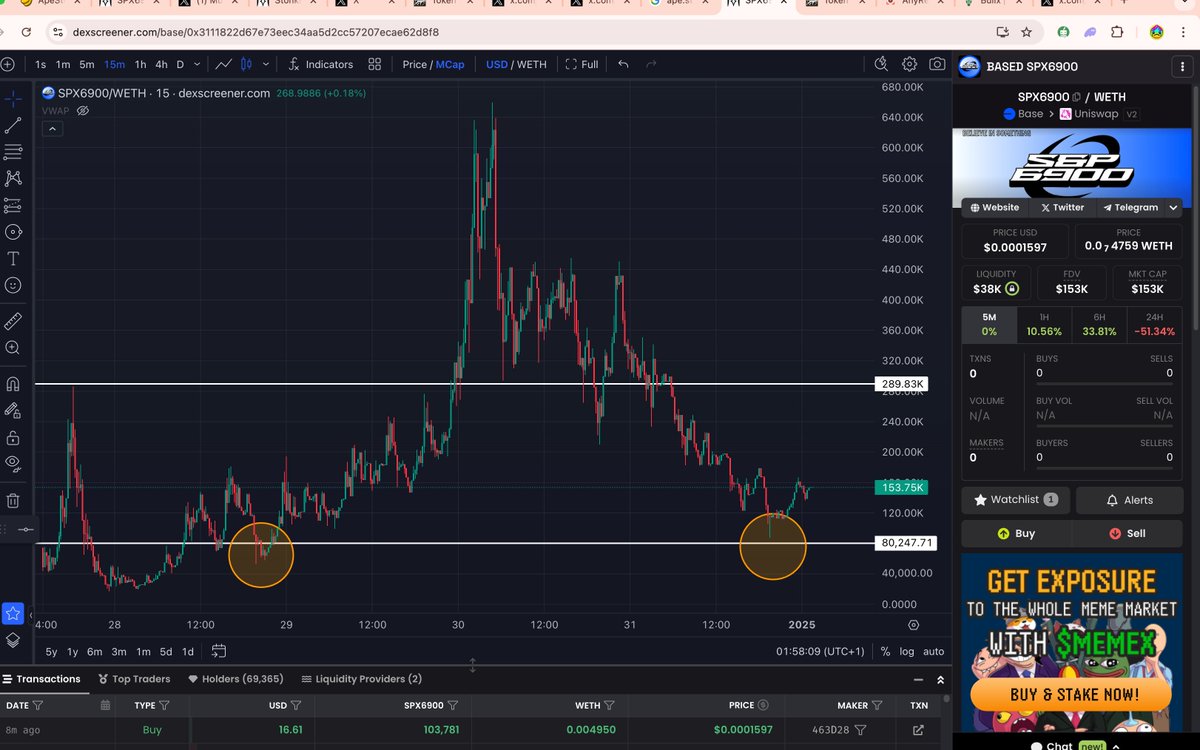Toggle magnet mode for drawings
1200x750 pixels.
click(13, 383)
